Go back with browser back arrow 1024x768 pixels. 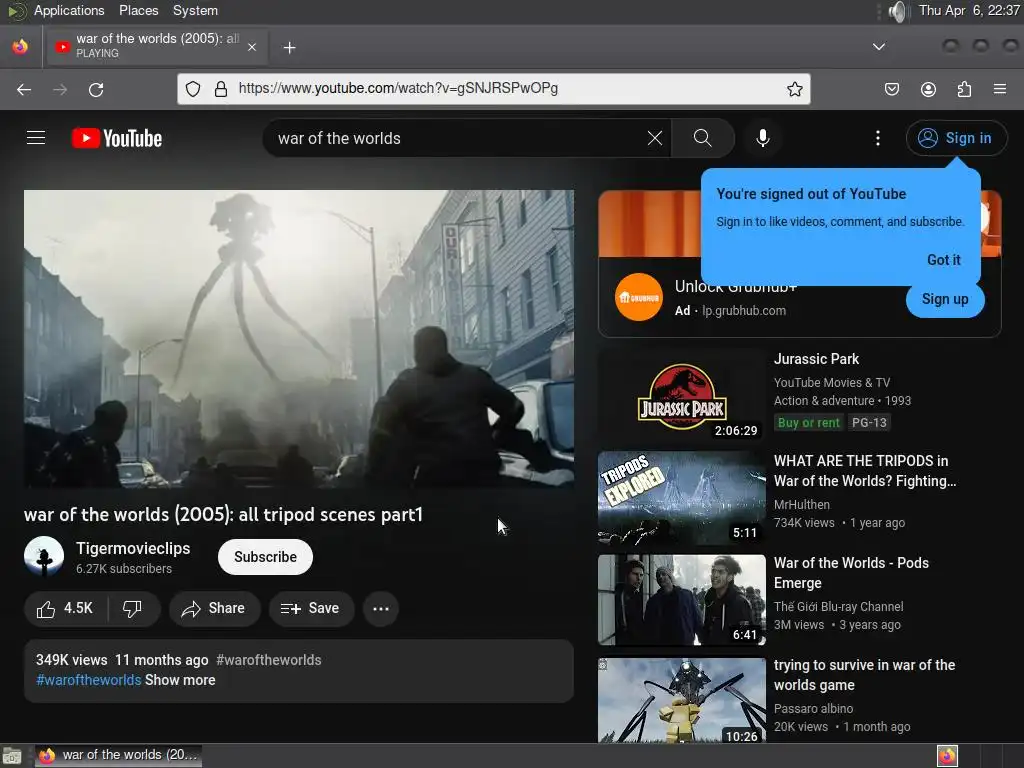24,89
